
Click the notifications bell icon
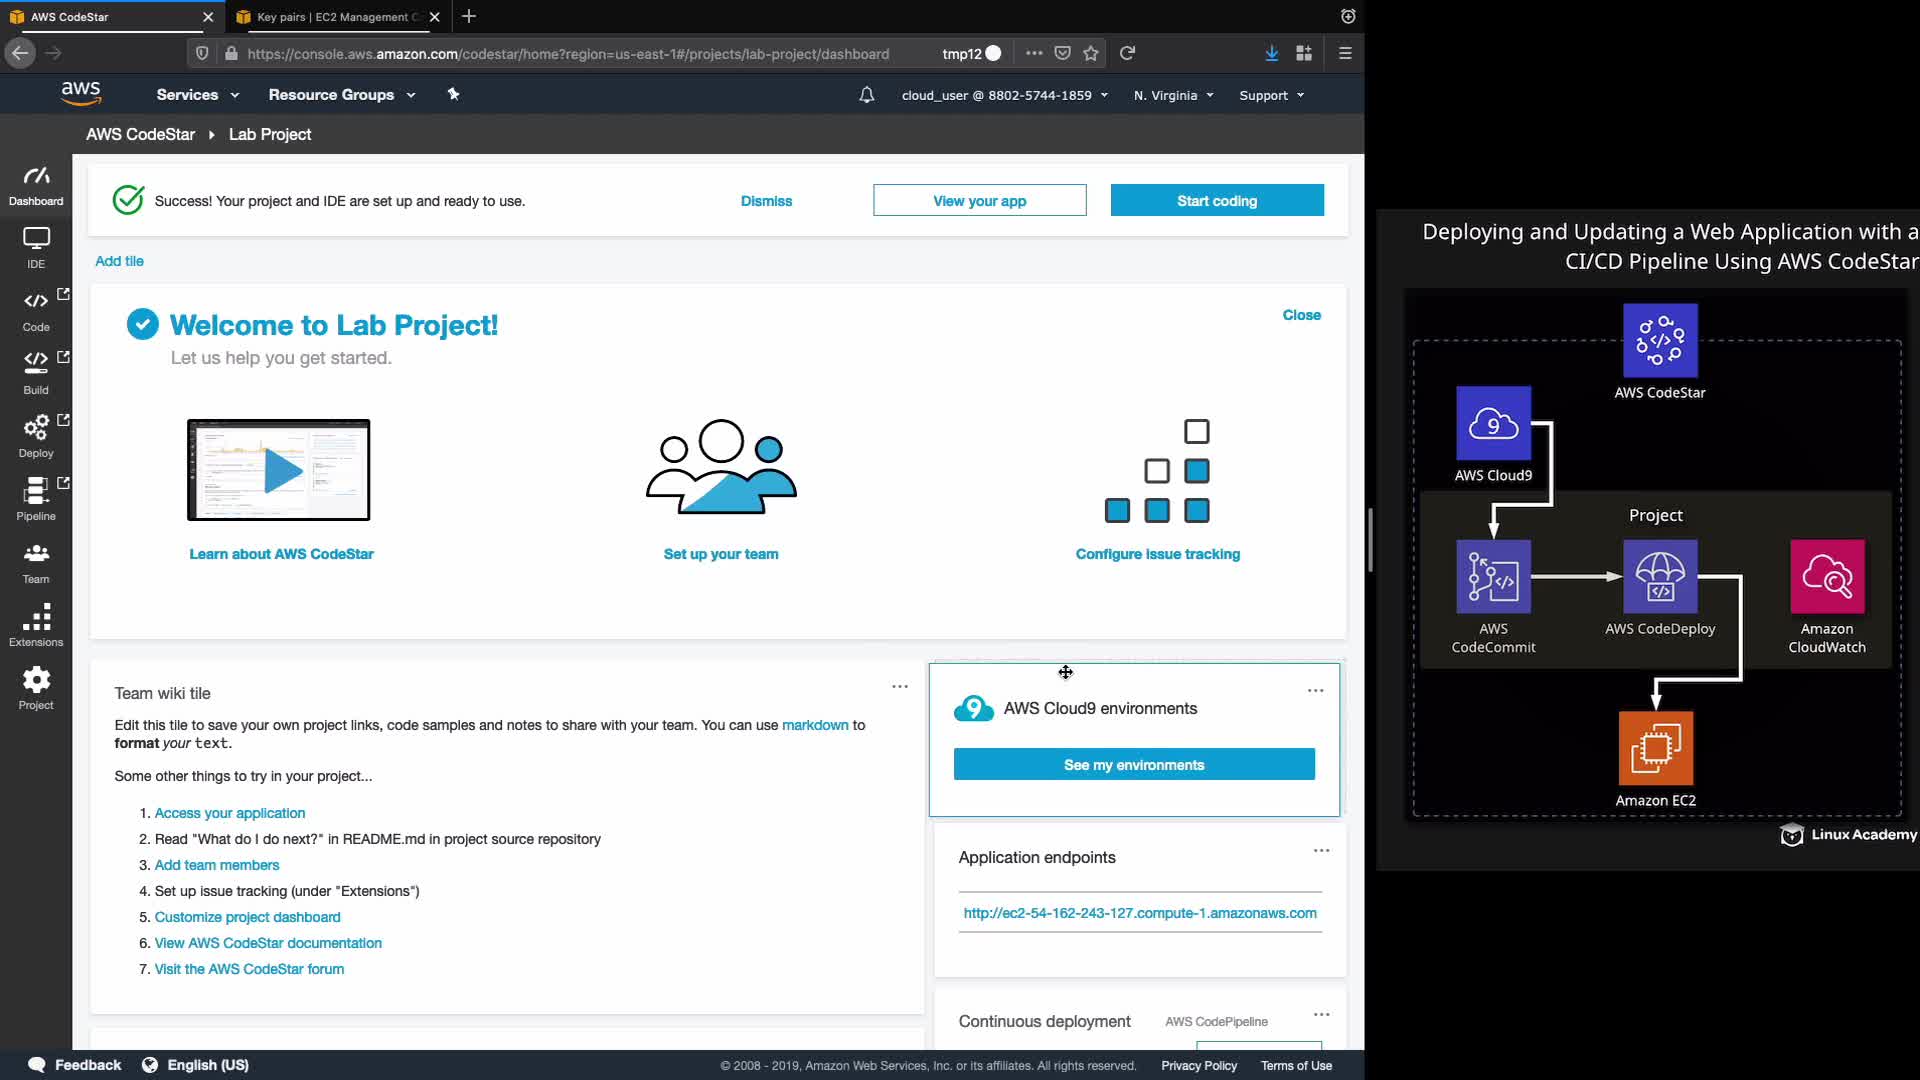867,95
